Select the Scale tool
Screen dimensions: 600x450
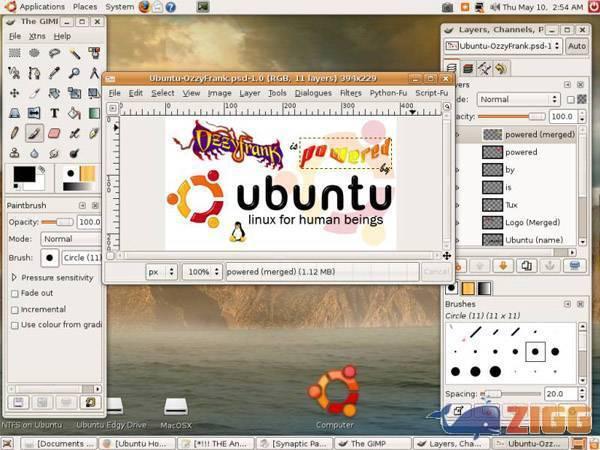74,93
